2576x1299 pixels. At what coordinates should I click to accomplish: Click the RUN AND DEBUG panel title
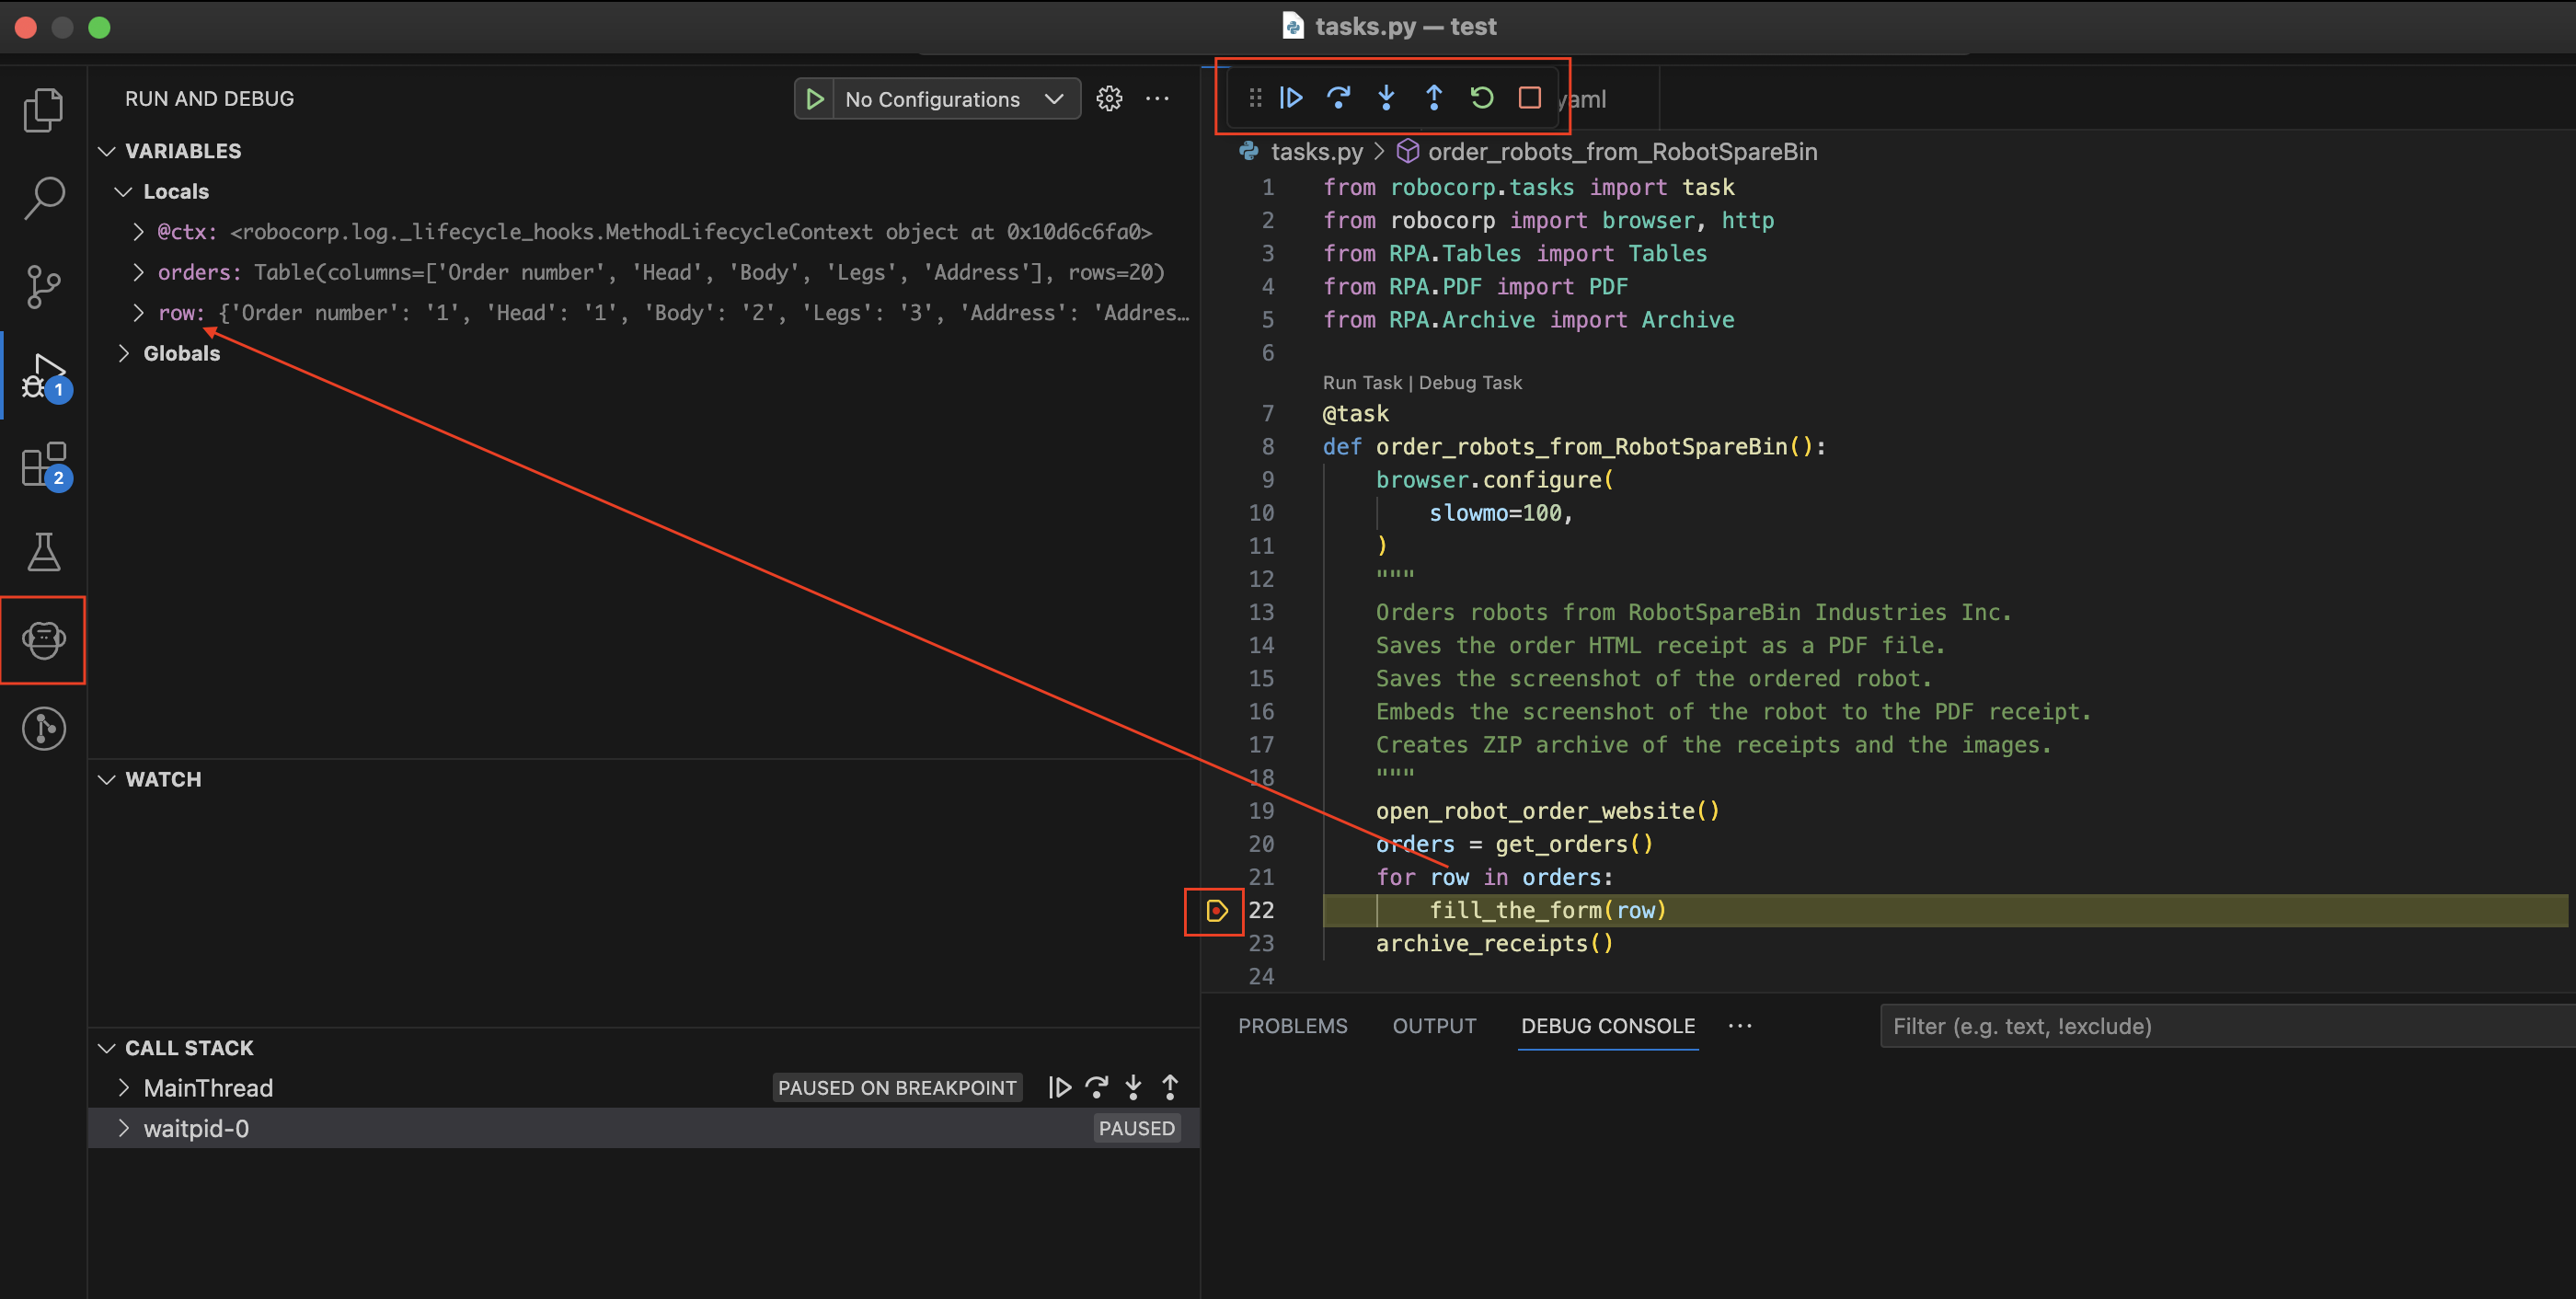[209, 99]
